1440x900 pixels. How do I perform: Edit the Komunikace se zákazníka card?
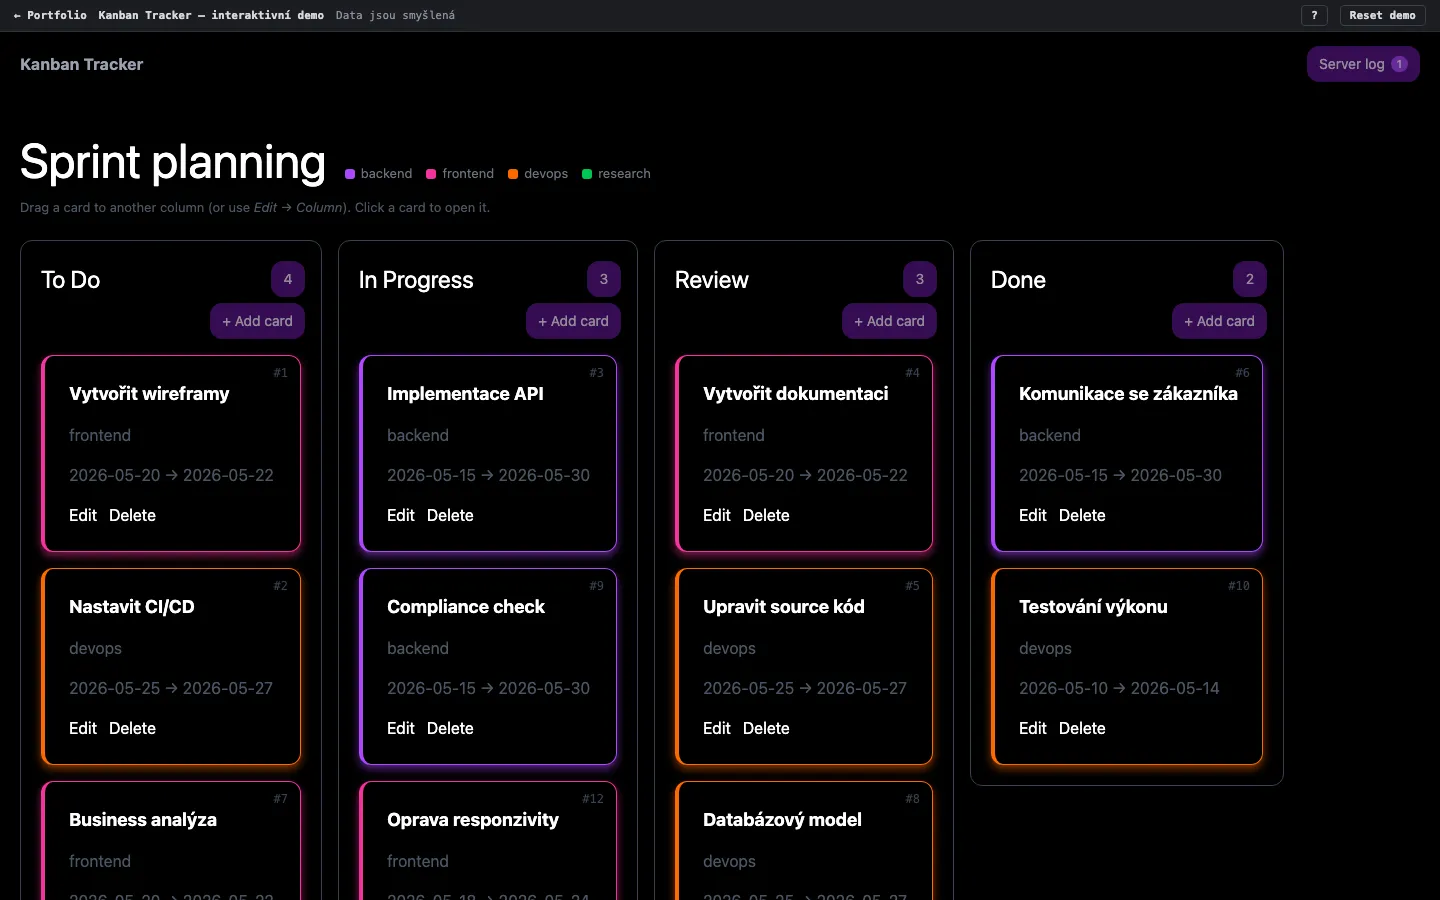coord(1033,515)
